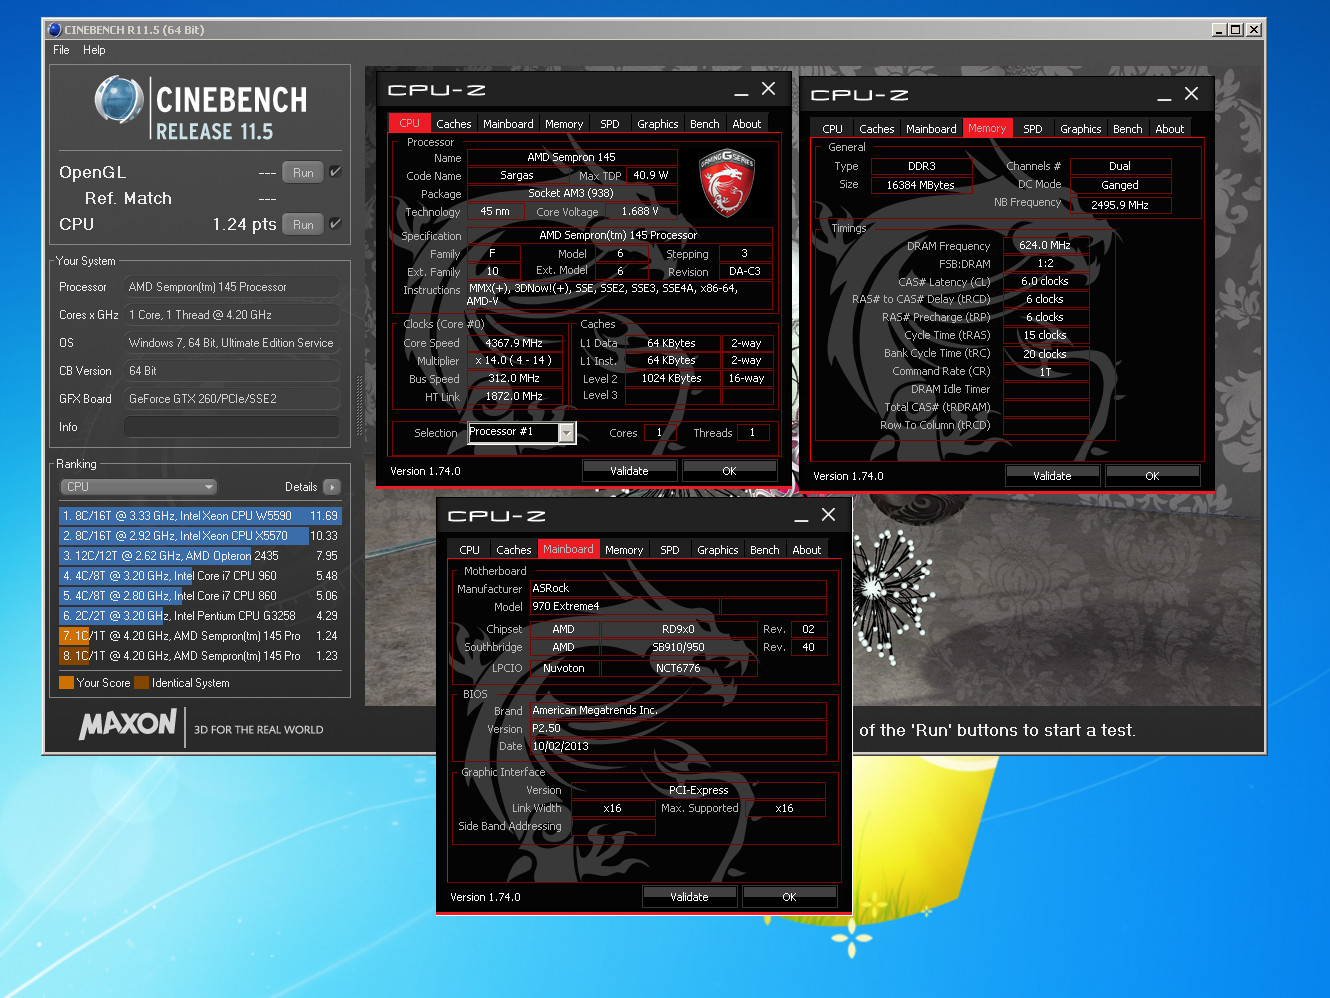Open the Cinebench File menu

click(x=61, y=50)
